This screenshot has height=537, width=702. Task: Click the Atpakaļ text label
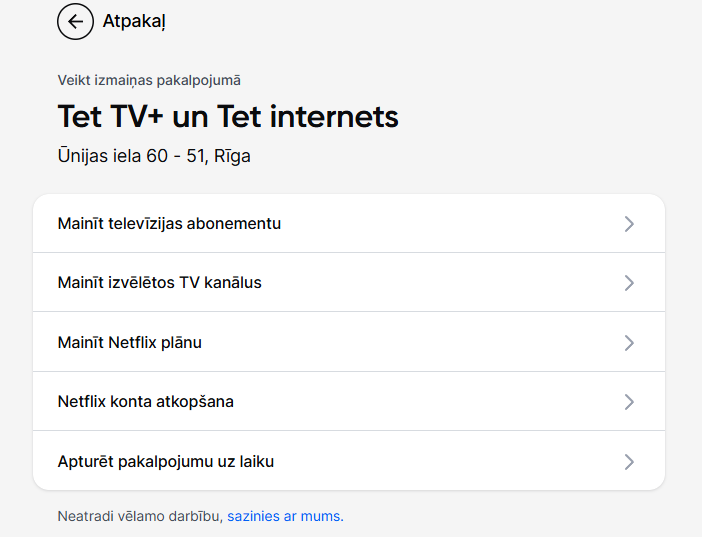(134, 21)
